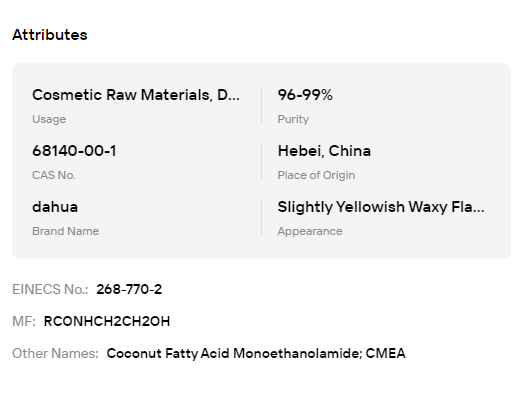Select the dahua brand name
The height and width of the screenshot is (419, 516).
point(55,207)
